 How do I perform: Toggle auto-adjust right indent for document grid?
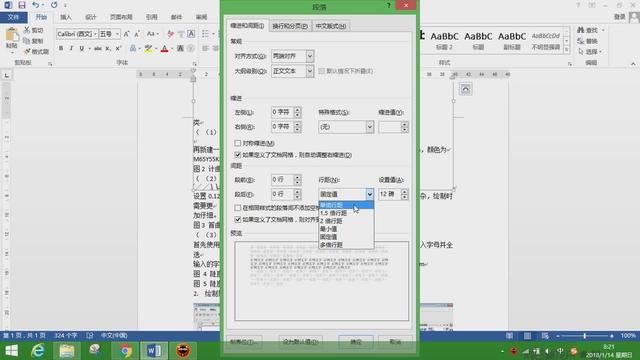click(x=238, y=155)
